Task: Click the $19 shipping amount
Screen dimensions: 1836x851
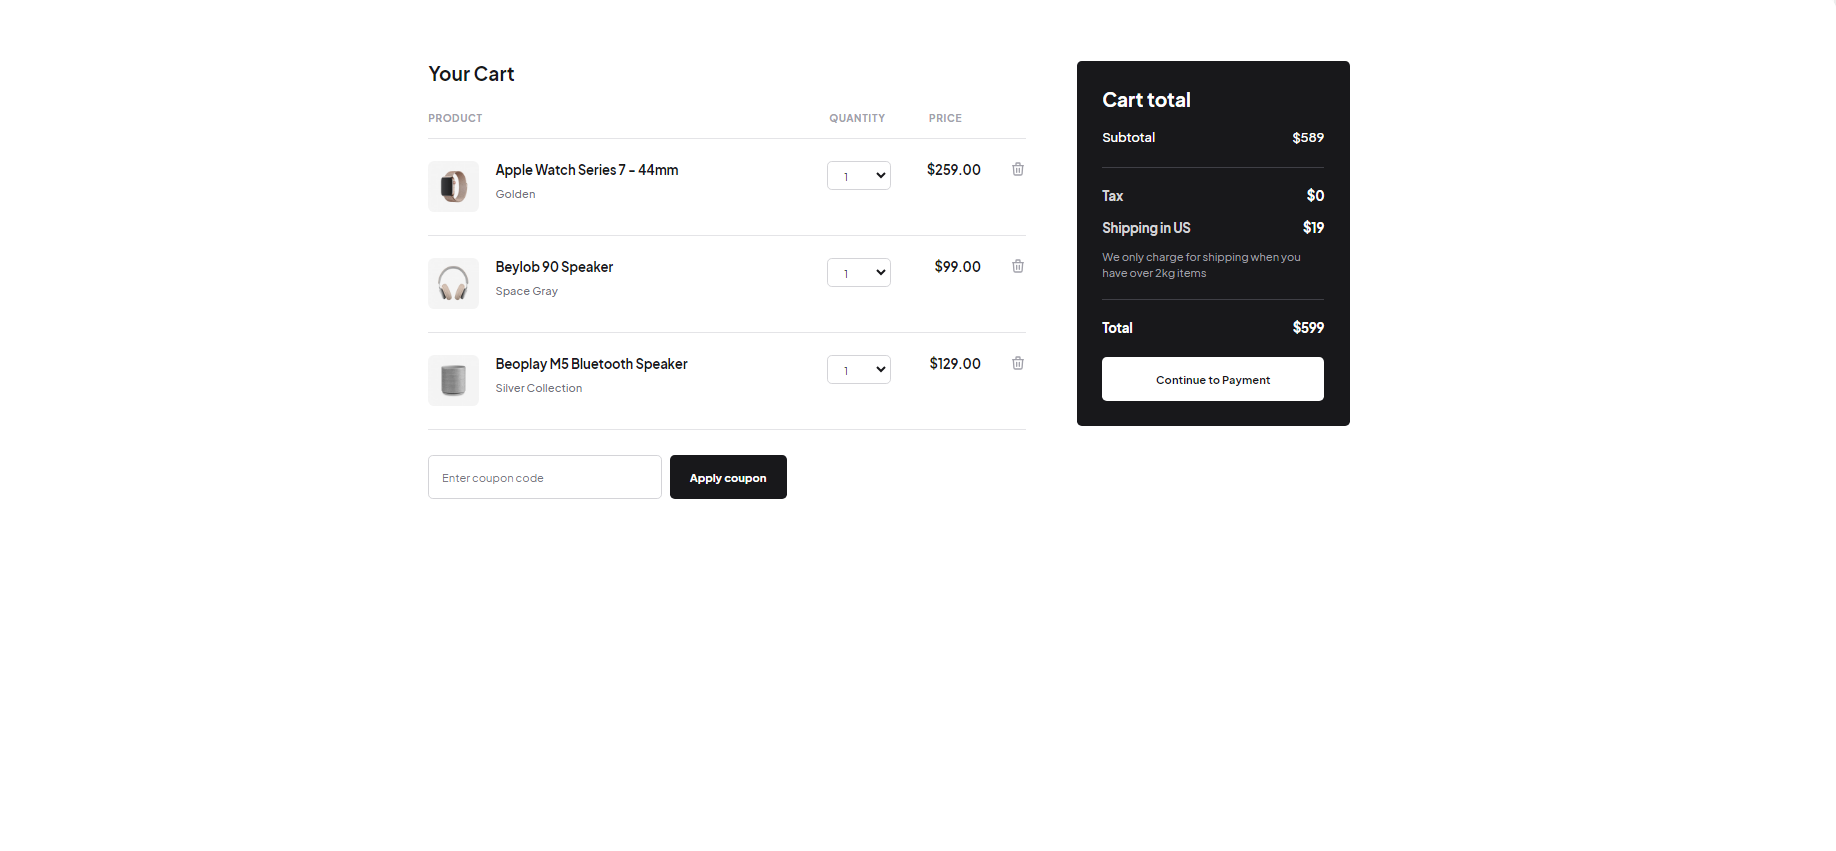Action: [x=1313, y=228]
